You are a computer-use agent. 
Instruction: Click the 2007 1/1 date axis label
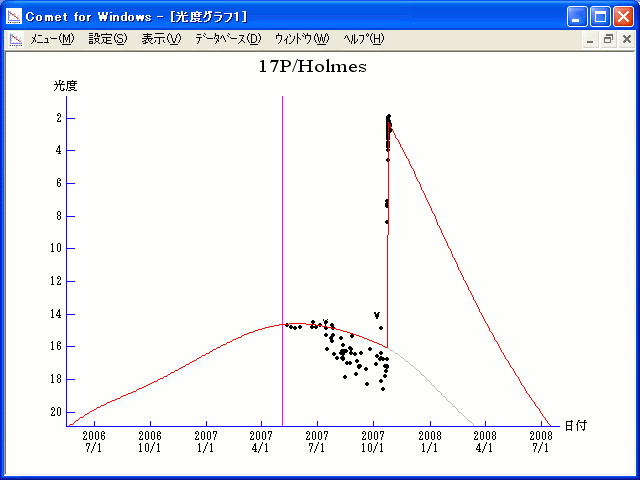(206, 442)
